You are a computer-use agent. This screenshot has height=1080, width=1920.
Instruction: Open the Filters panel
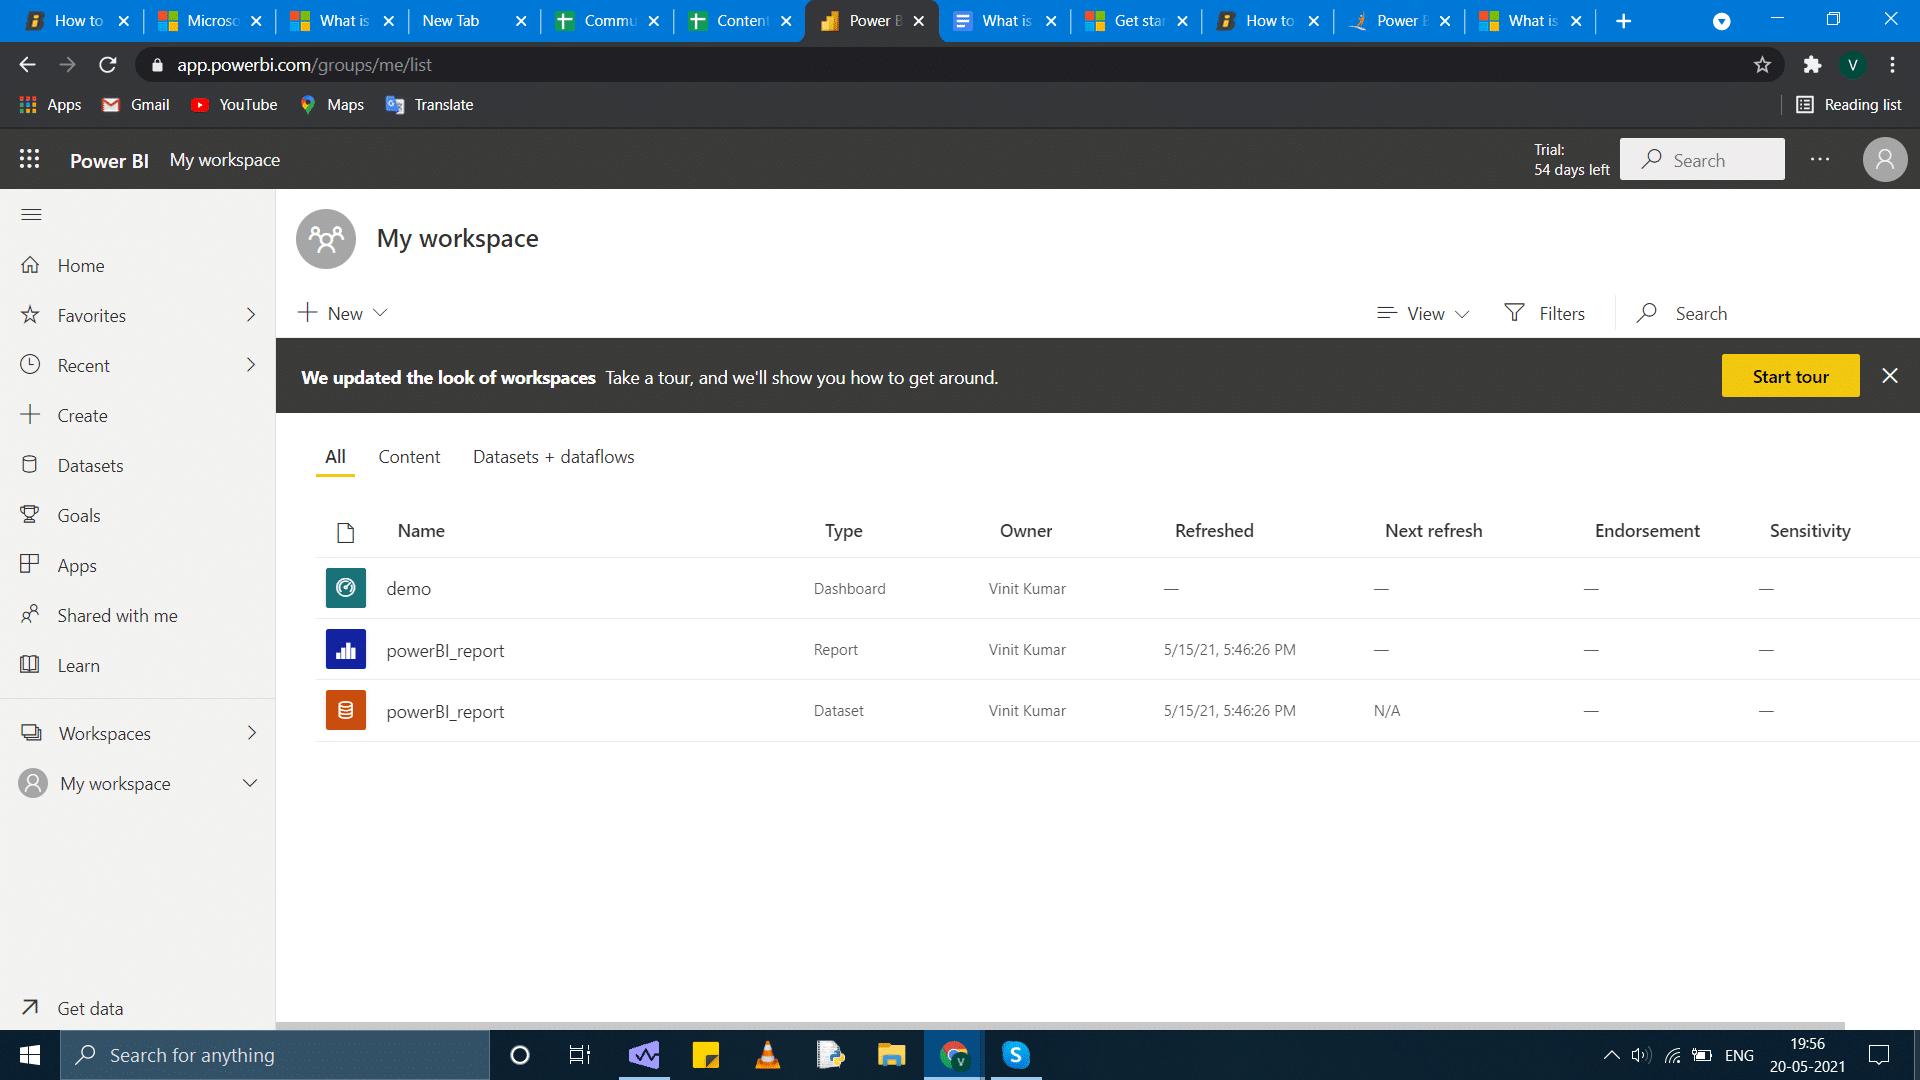pos(1545,313)
